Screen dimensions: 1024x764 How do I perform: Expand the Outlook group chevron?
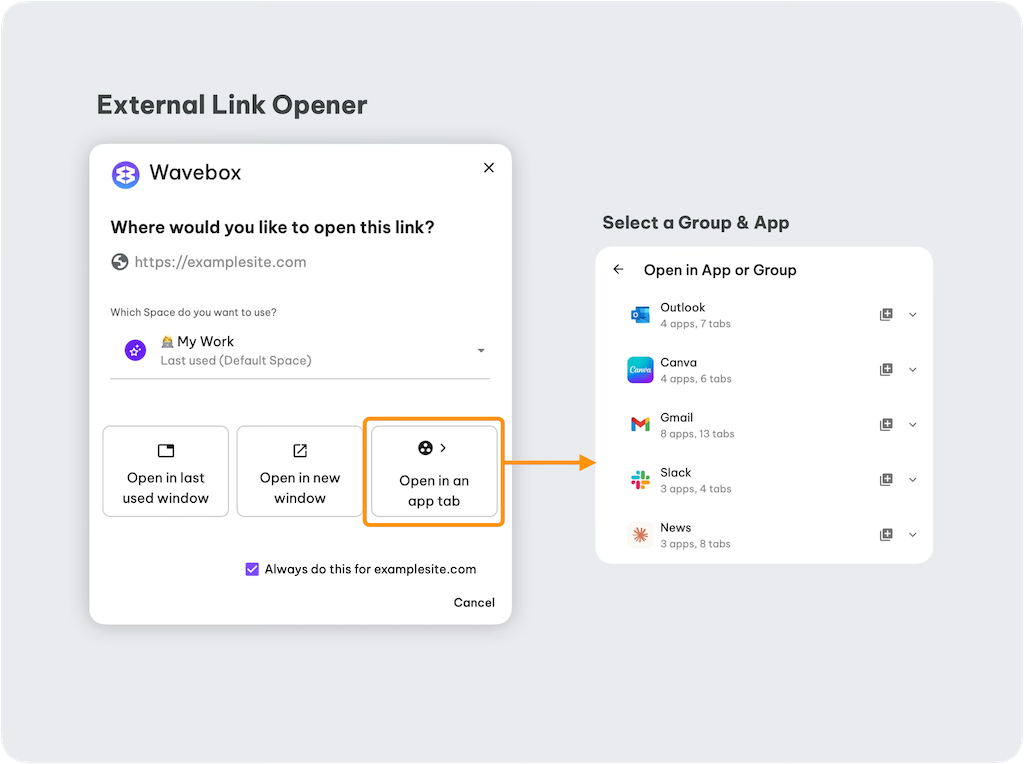912,315
